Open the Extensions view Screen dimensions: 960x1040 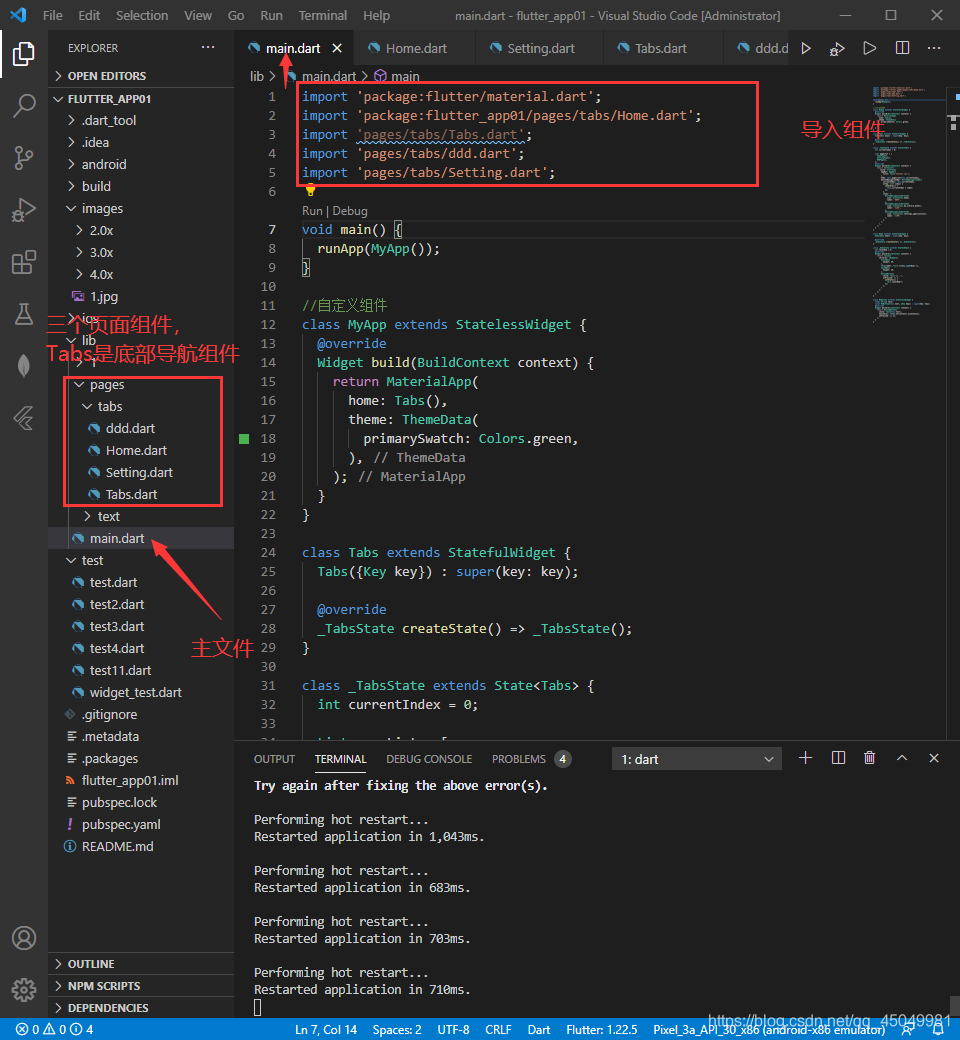[24, 262]
